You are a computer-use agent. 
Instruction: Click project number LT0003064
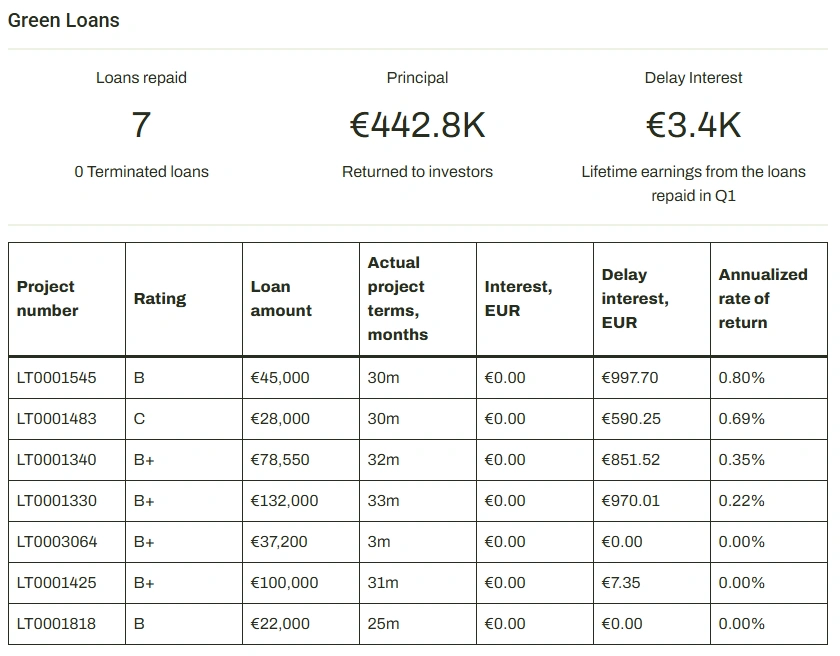pos(57,542)
